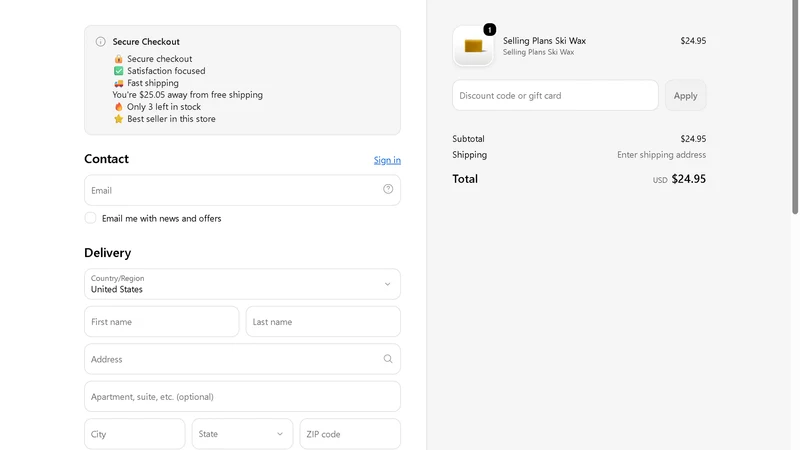Click the Selling Plans Ski Wax product title
The image size is (800, 450).
pos(544,41)
